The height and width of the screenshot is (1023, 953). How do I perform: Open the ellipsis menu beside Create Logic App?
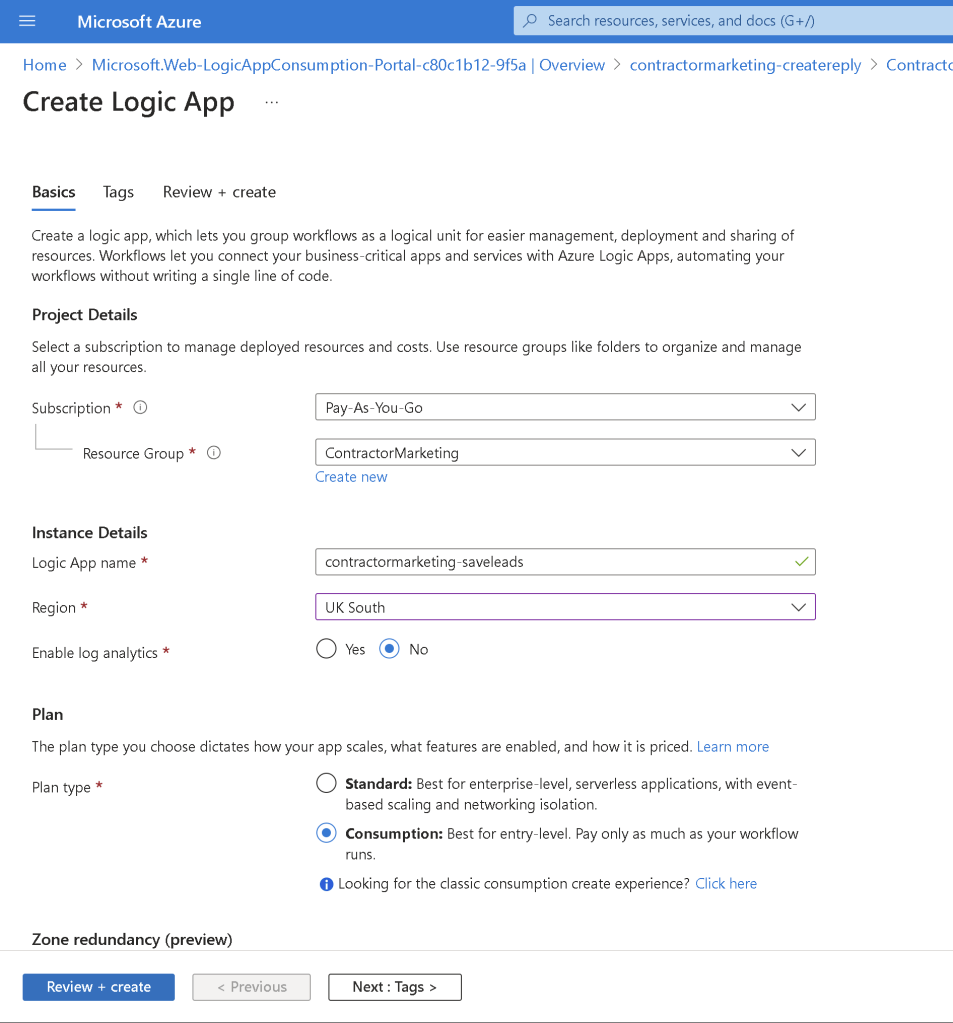271,102
